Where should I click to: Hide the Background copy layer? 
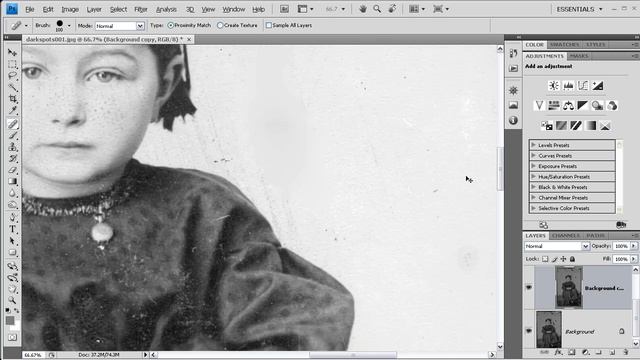529,288
